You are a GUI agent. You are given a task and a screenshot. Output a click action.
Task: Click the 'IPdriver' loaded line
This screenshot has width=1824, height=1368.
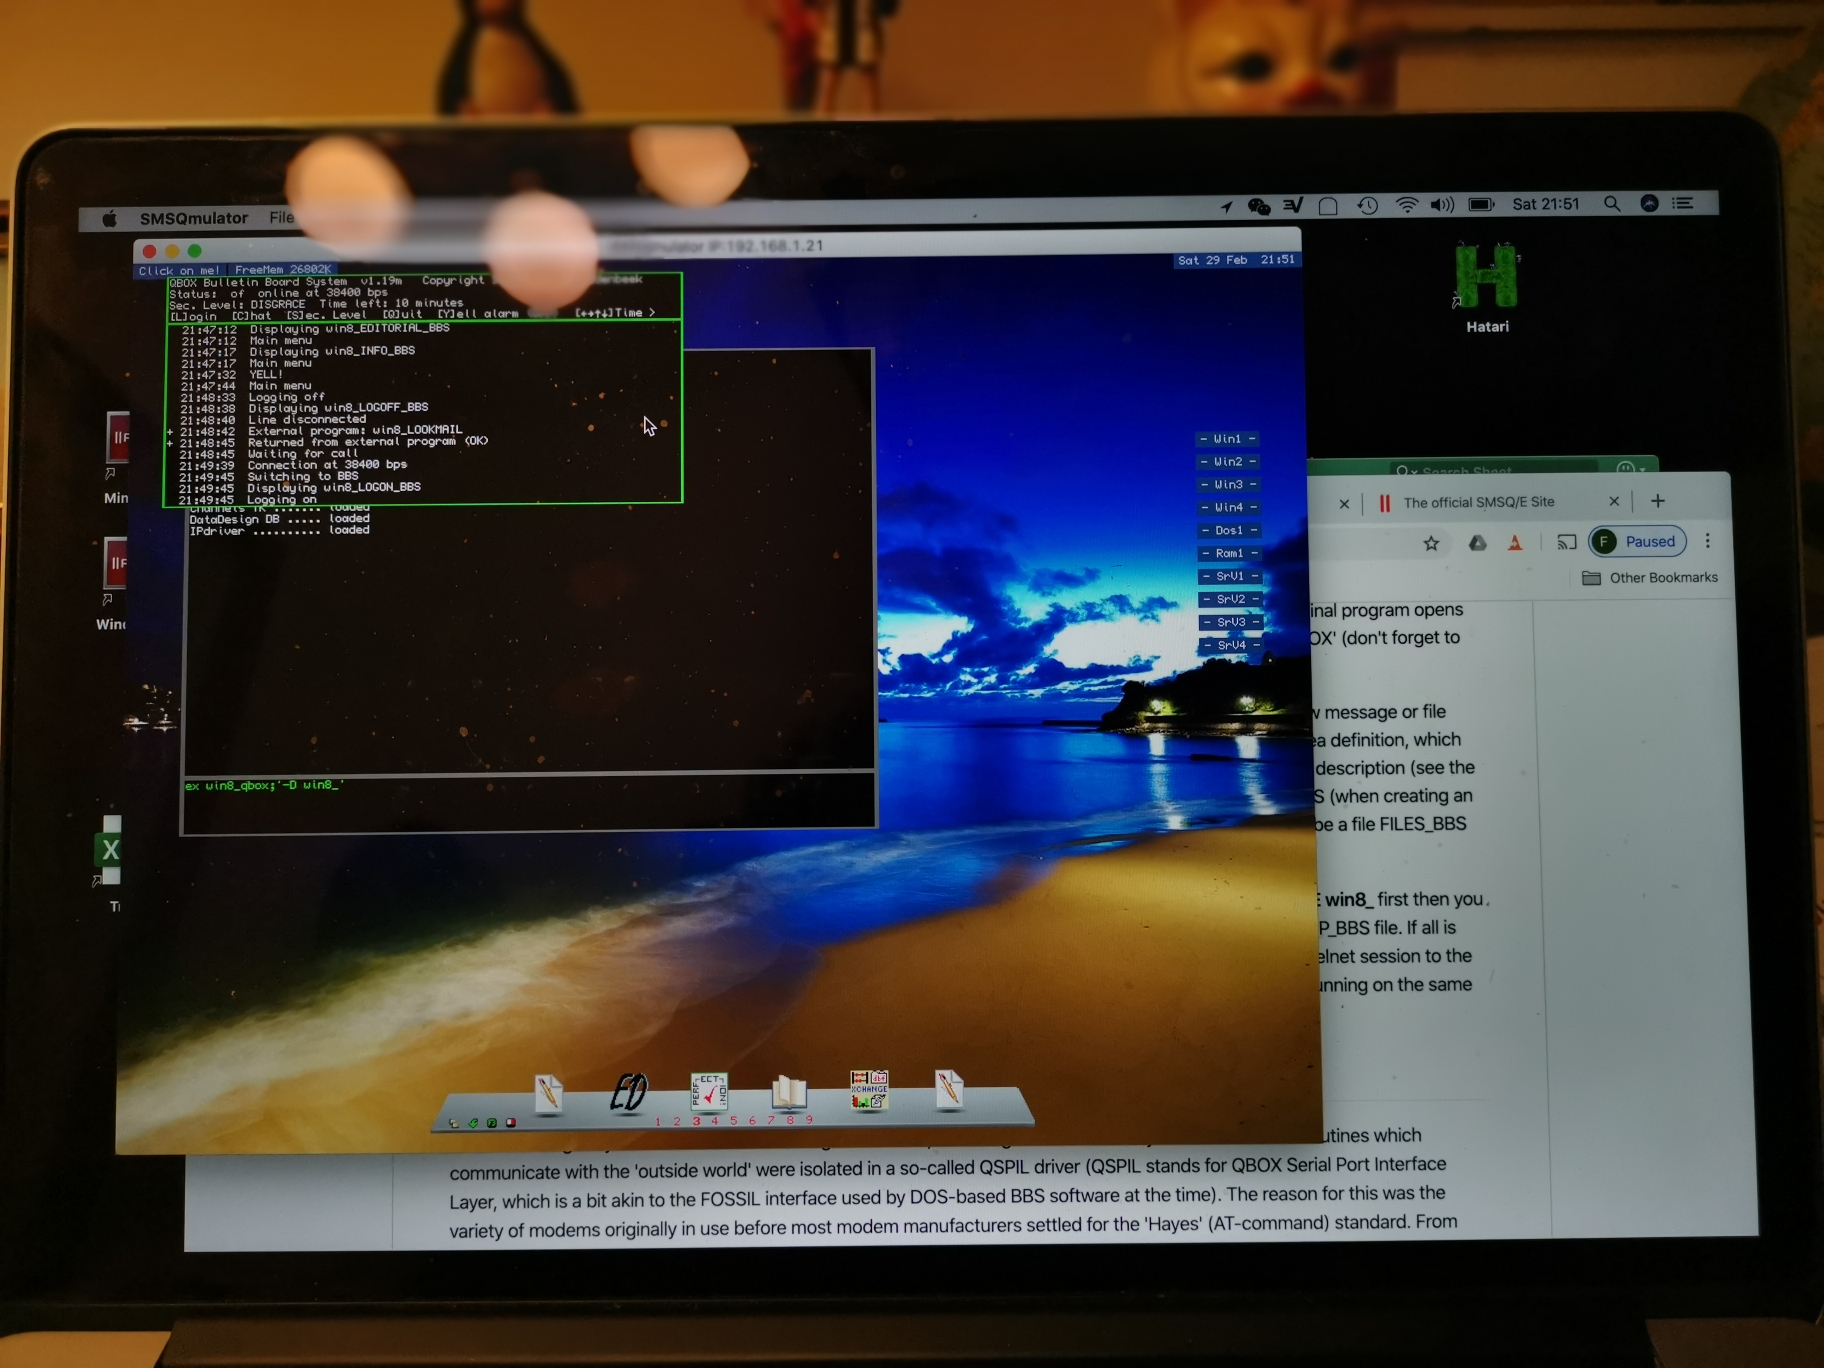(279, 531)
